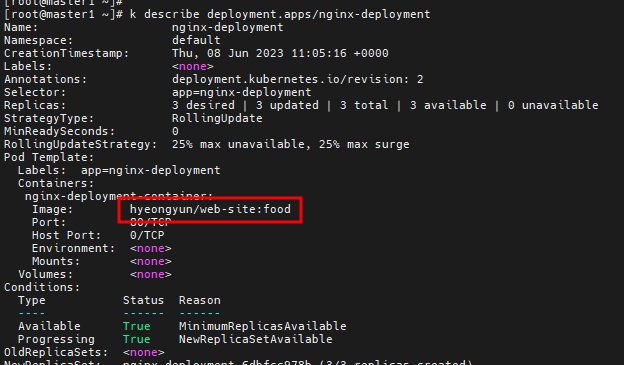Click the 'True' status of Available
The width and height of the screenshot is (624, 365).
click(136, 326)
